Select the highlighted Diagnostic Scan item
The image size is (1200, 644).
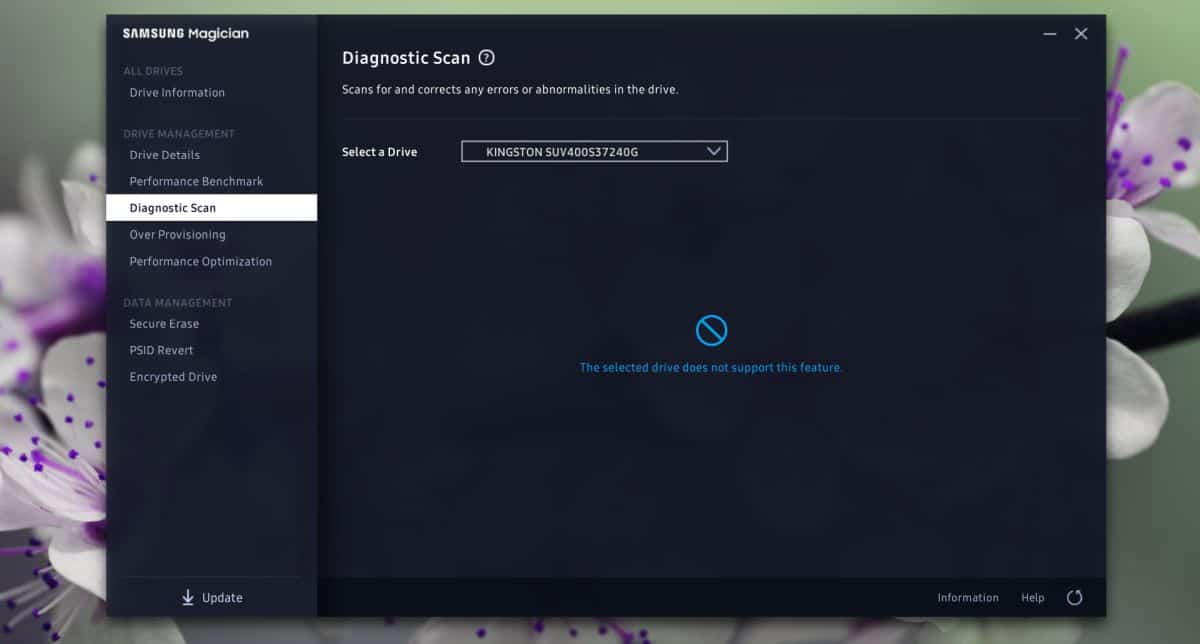click(x=211, y=208)
